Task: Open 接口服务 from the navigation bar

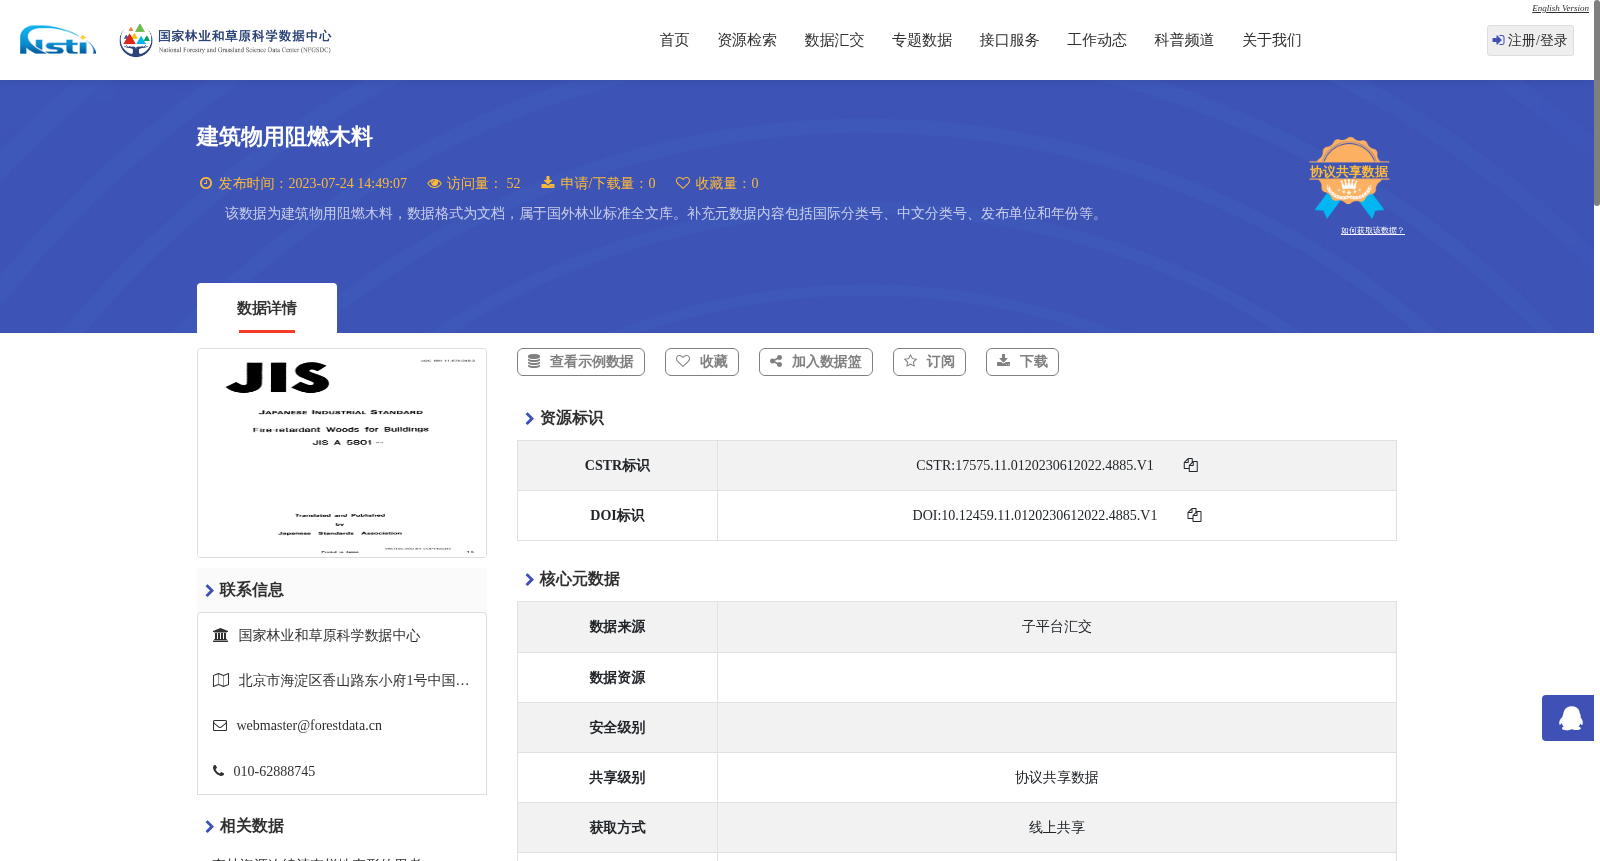Action: 1009,40
